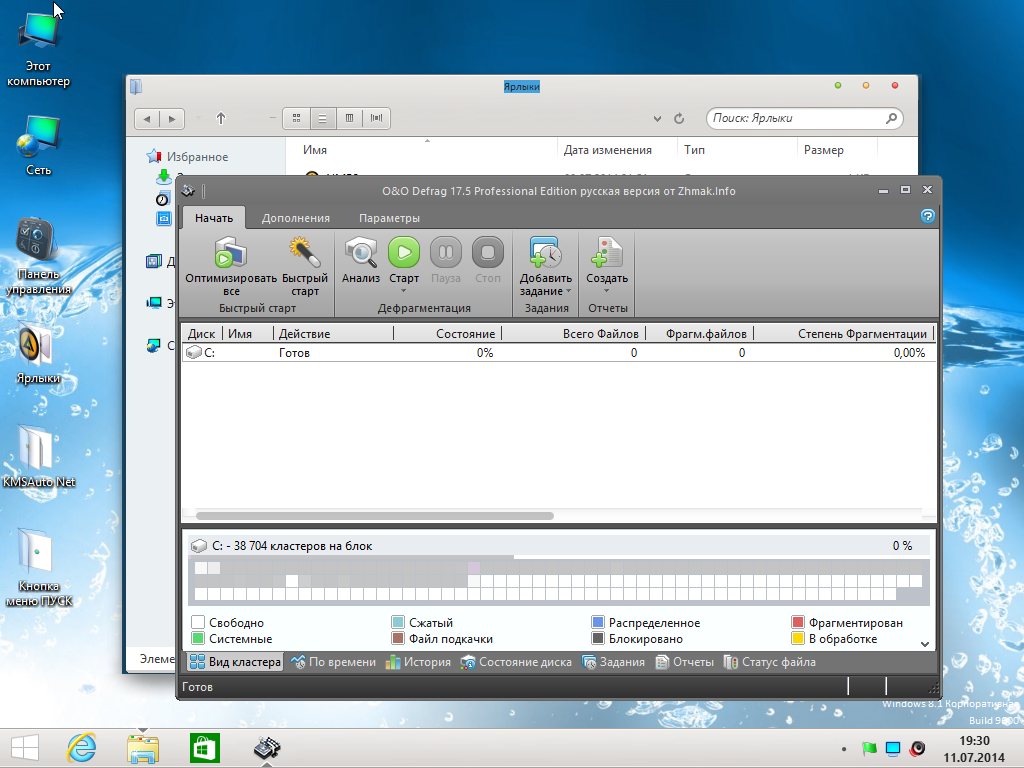Switch to the Начать ribbon tab
This screenshot has height=768, width=1024.
[214, 218]
